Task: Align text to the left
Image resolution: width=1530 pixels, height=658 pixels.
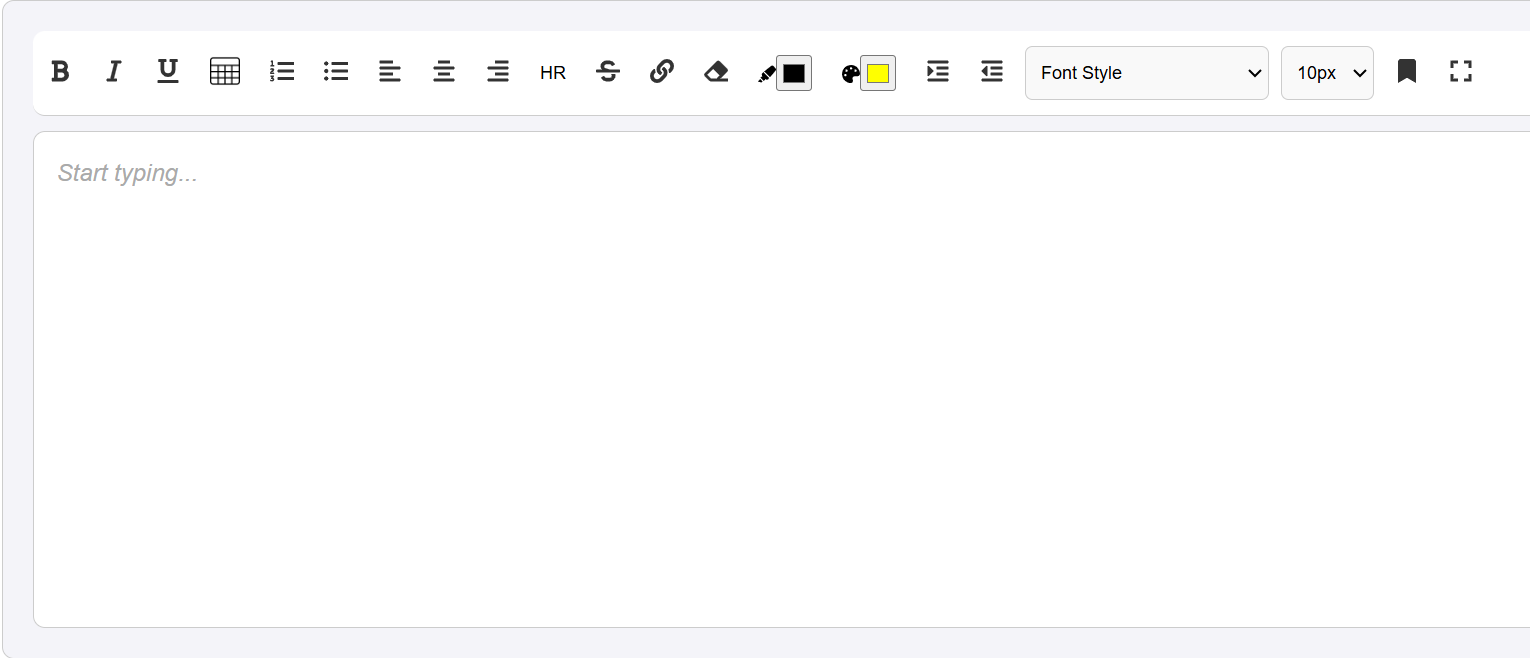Action: coord(390,72)
